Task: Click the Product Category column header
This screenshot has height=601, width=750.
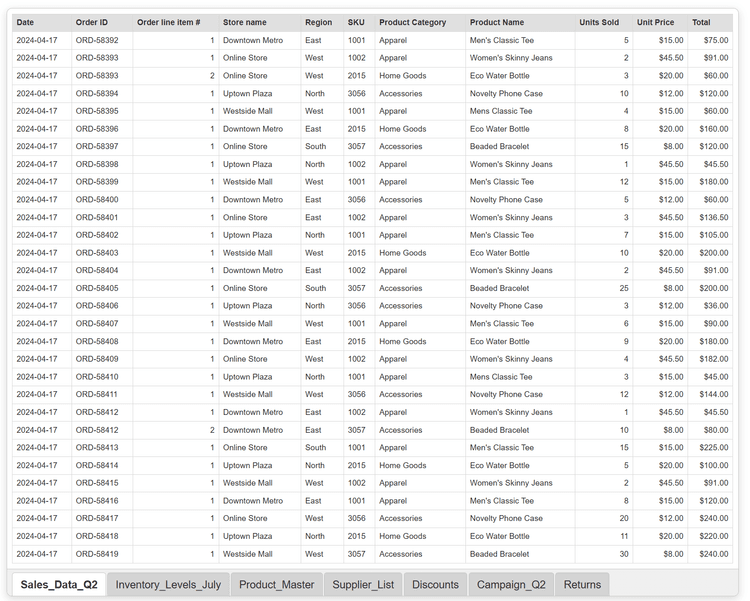Action: point(420,22)
